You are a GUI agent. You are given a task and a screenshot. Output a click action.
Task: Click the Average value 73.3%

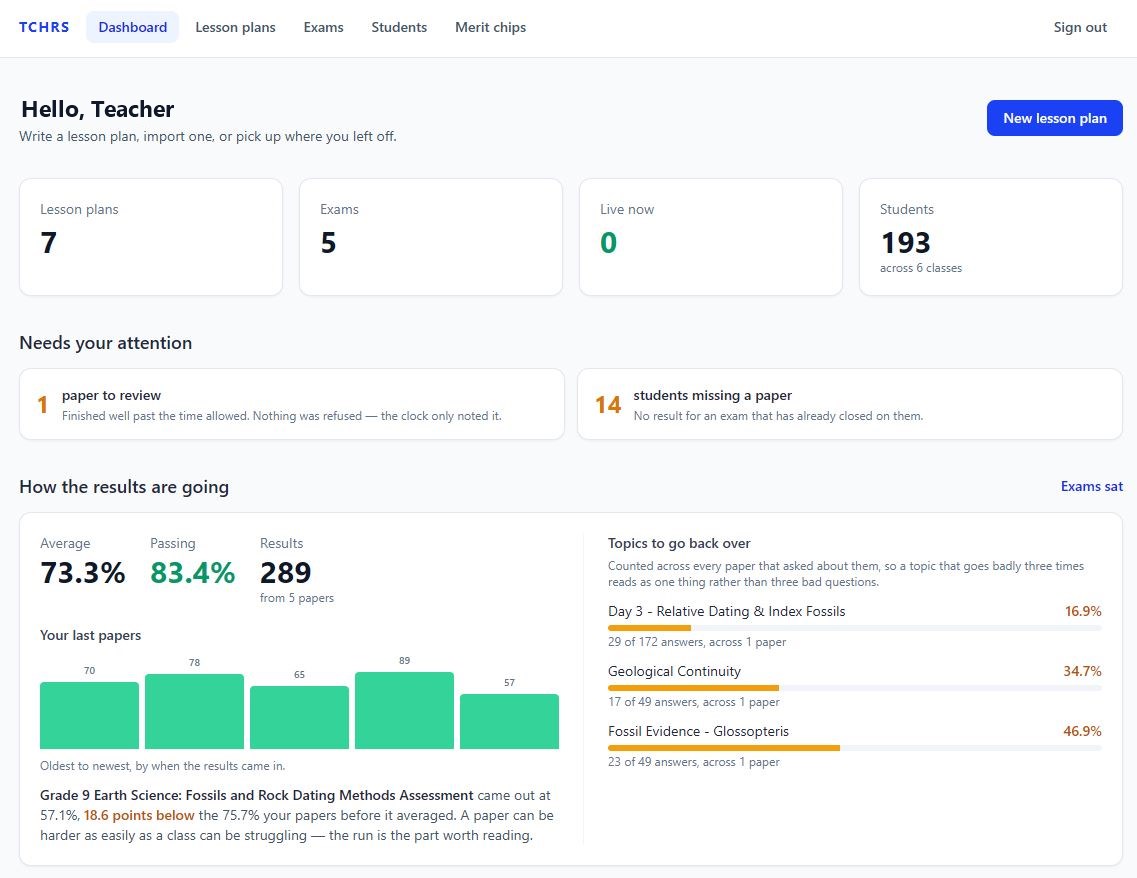[x=83, y=573]
